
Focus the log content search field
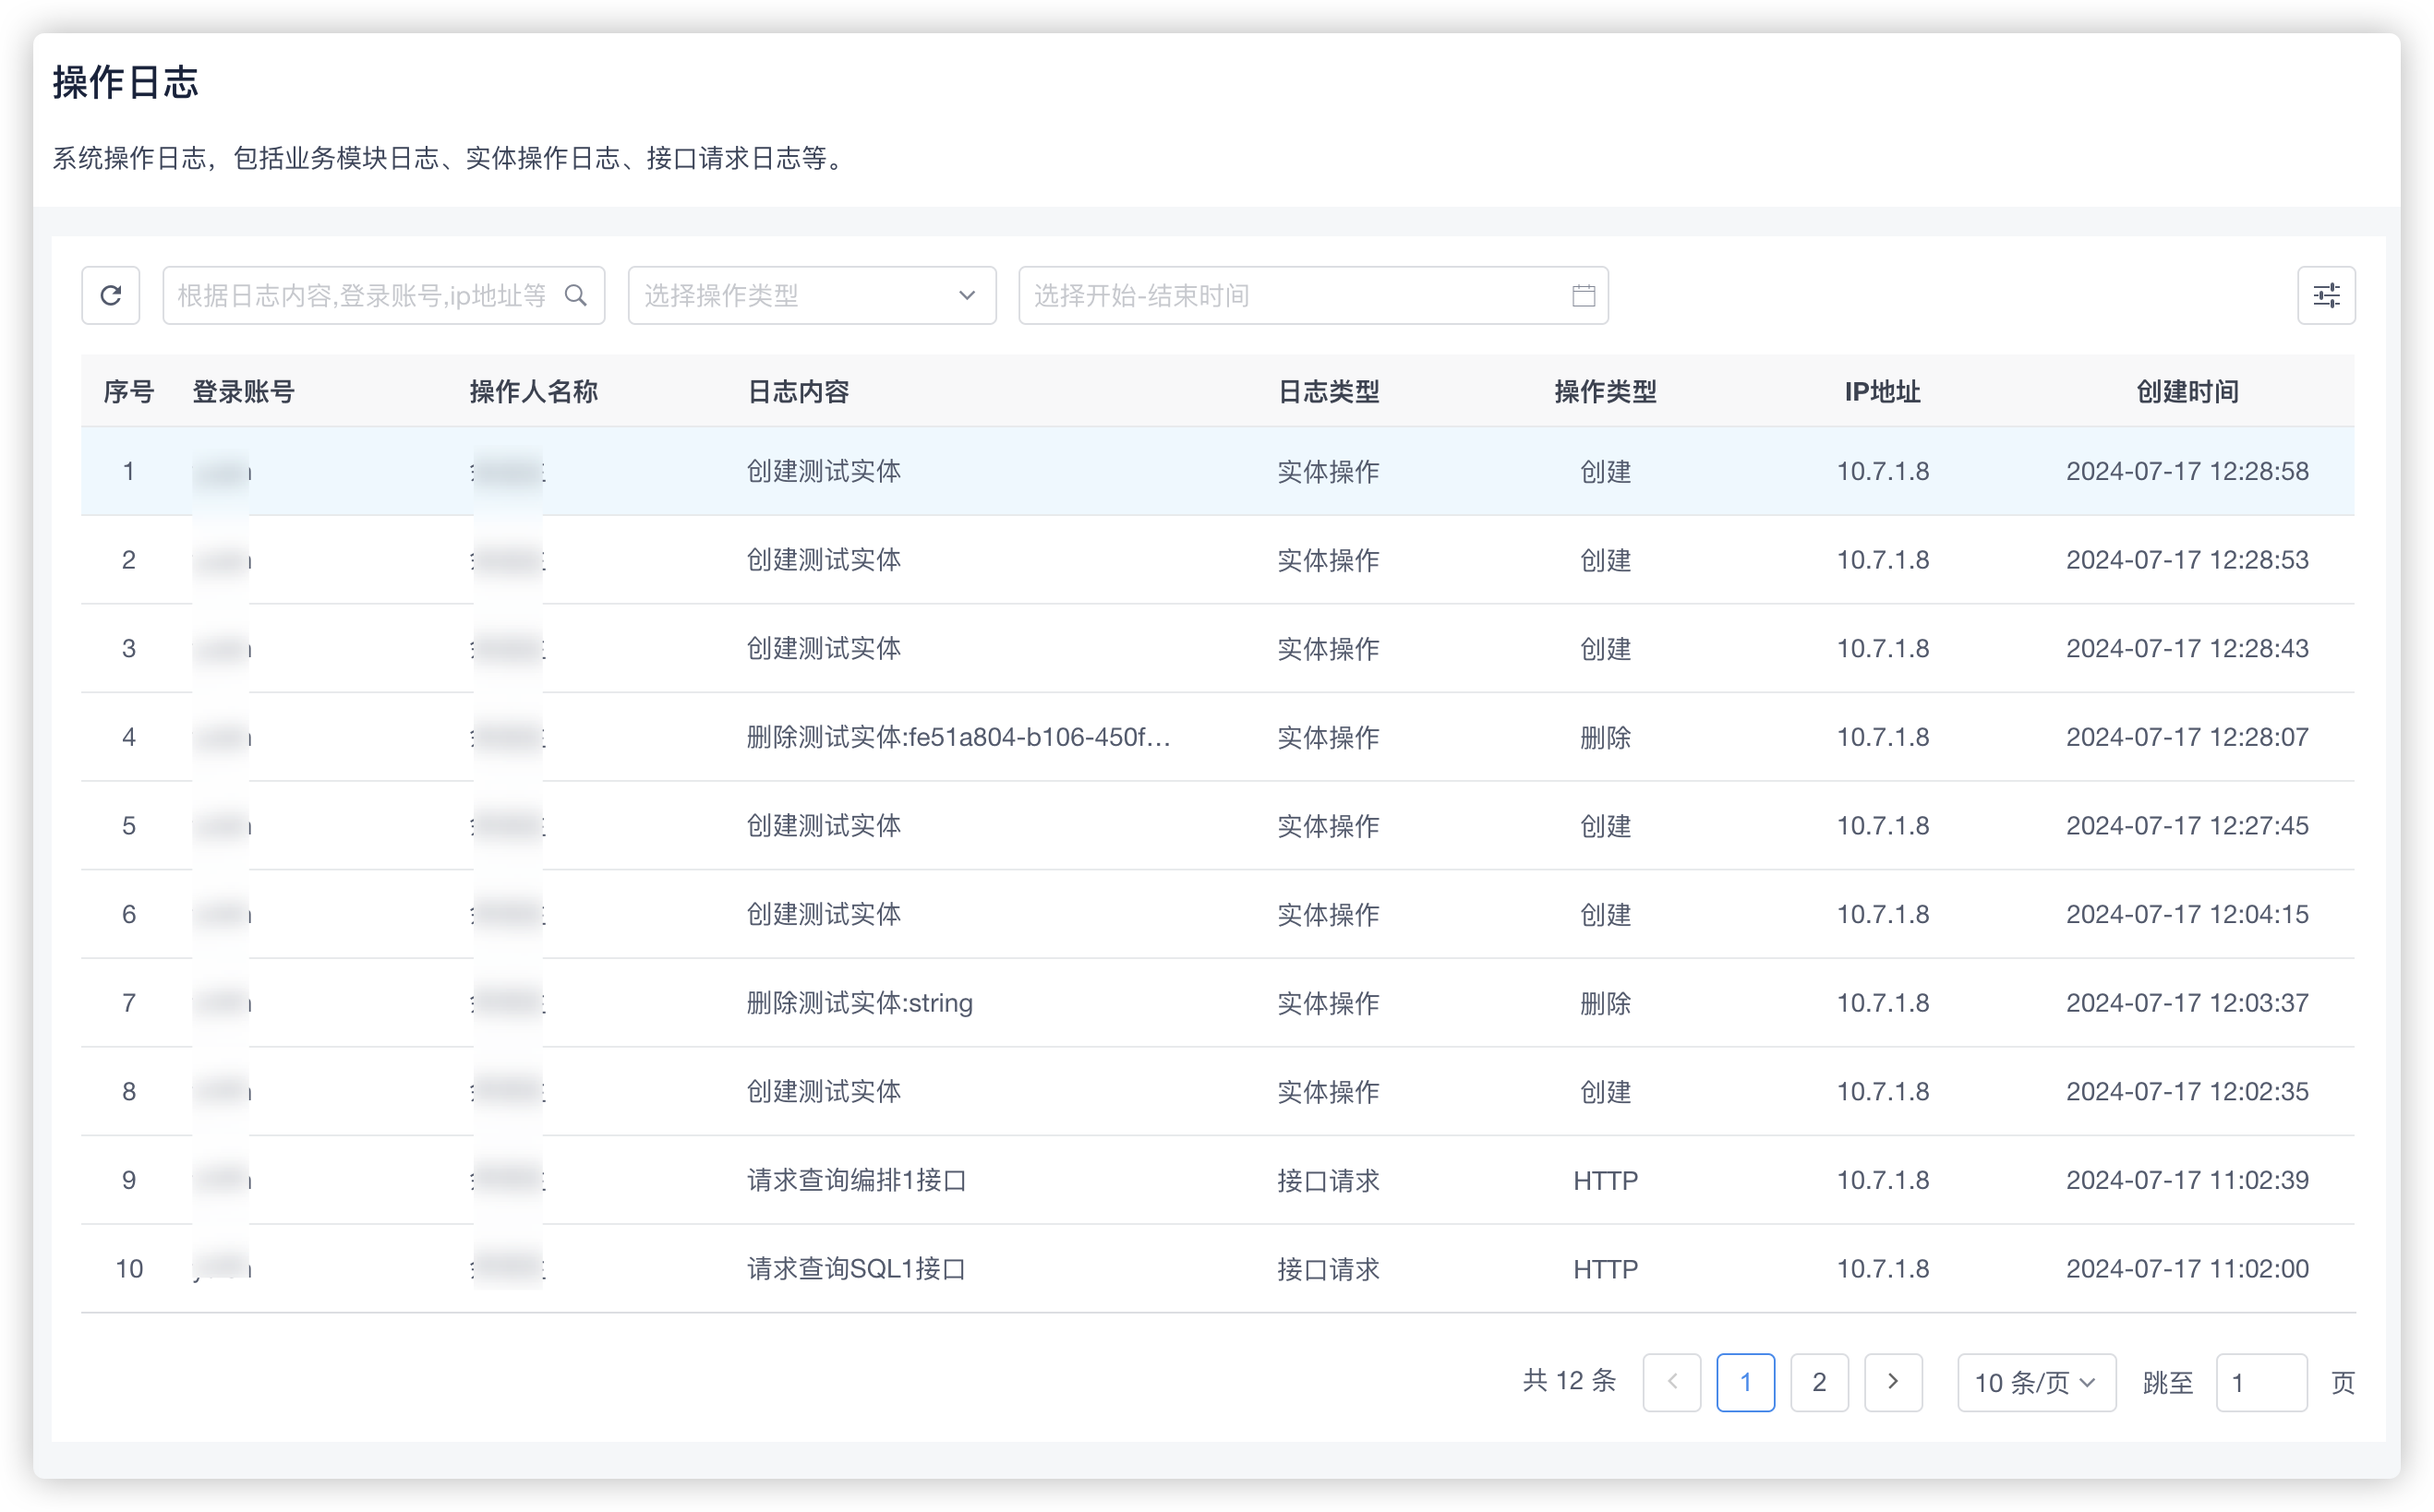coord(362,295)
